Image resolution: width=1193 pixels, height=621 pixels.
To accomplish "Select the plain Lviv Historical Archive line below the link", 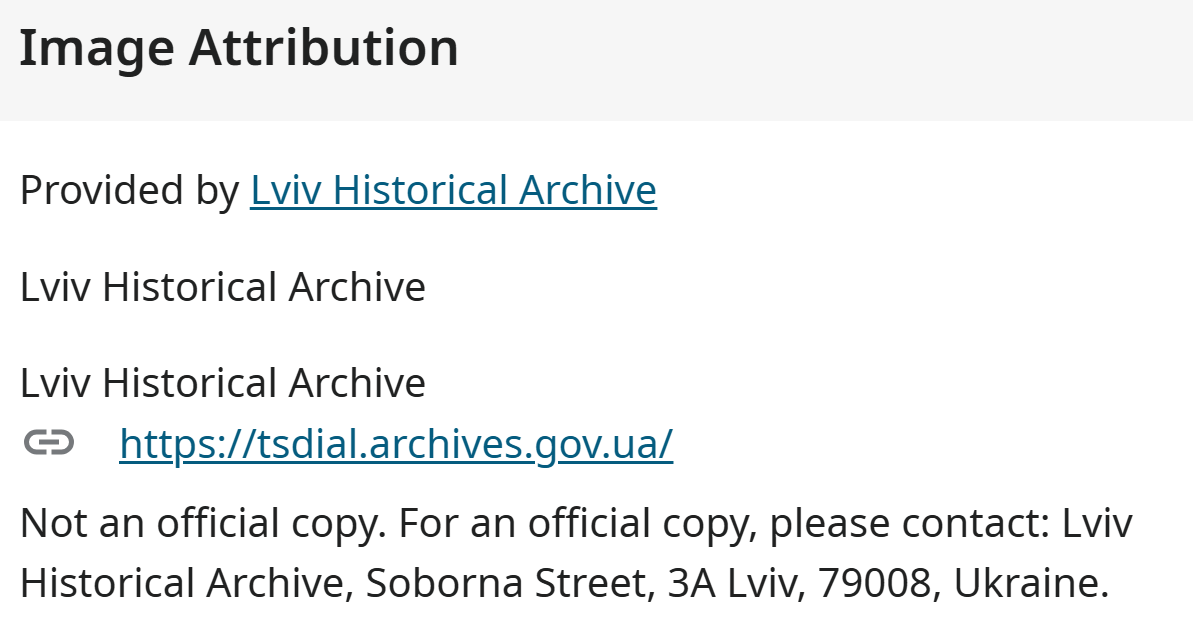I will point(223,287).
